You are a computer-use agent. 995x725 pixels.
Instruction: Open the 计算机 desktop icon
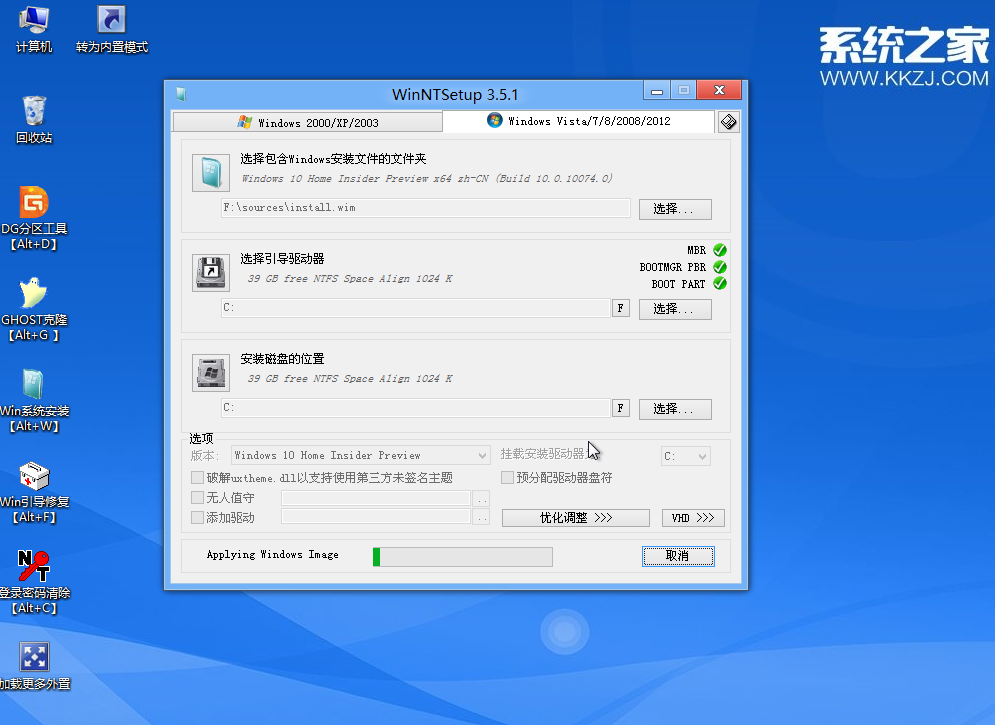34,30
